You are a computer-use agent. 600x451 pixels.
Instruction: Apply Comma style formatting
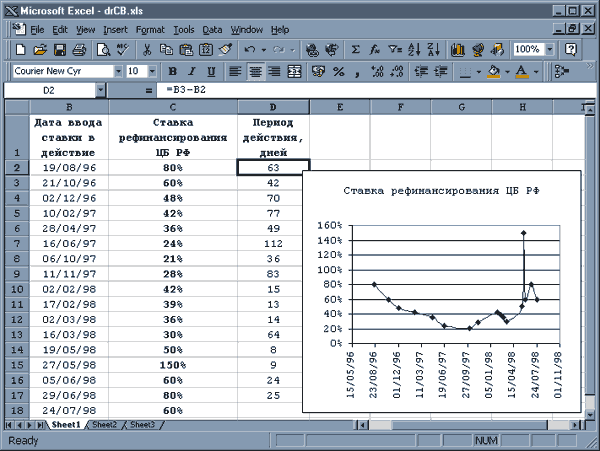[357, 71]
